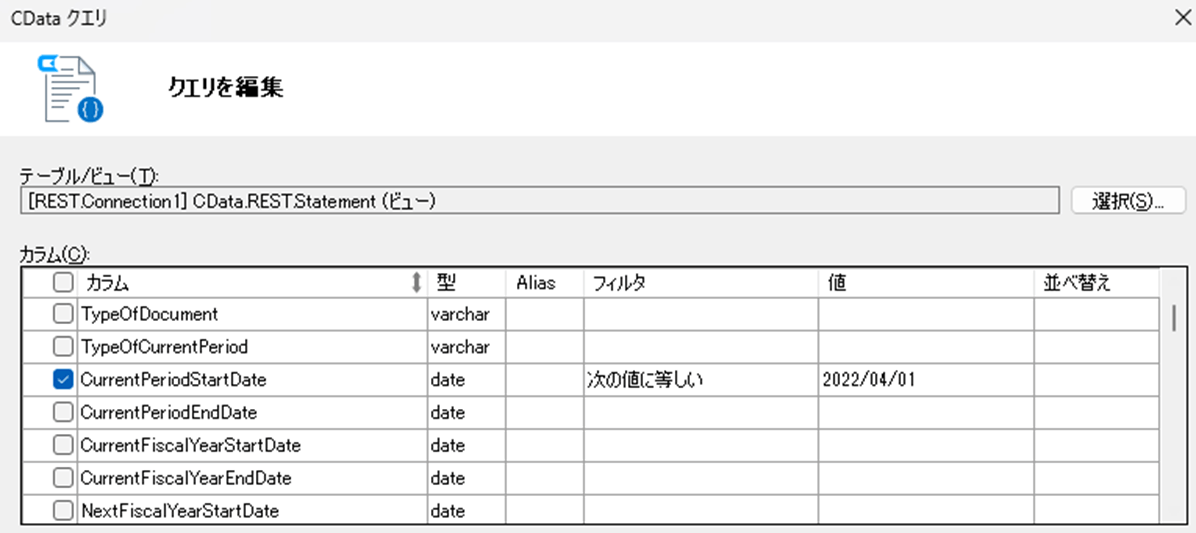Check the CurrentPeriodEndDate checkbox
The width and height of the screenshot is (1196, 533).
click(x=63, y=413)
